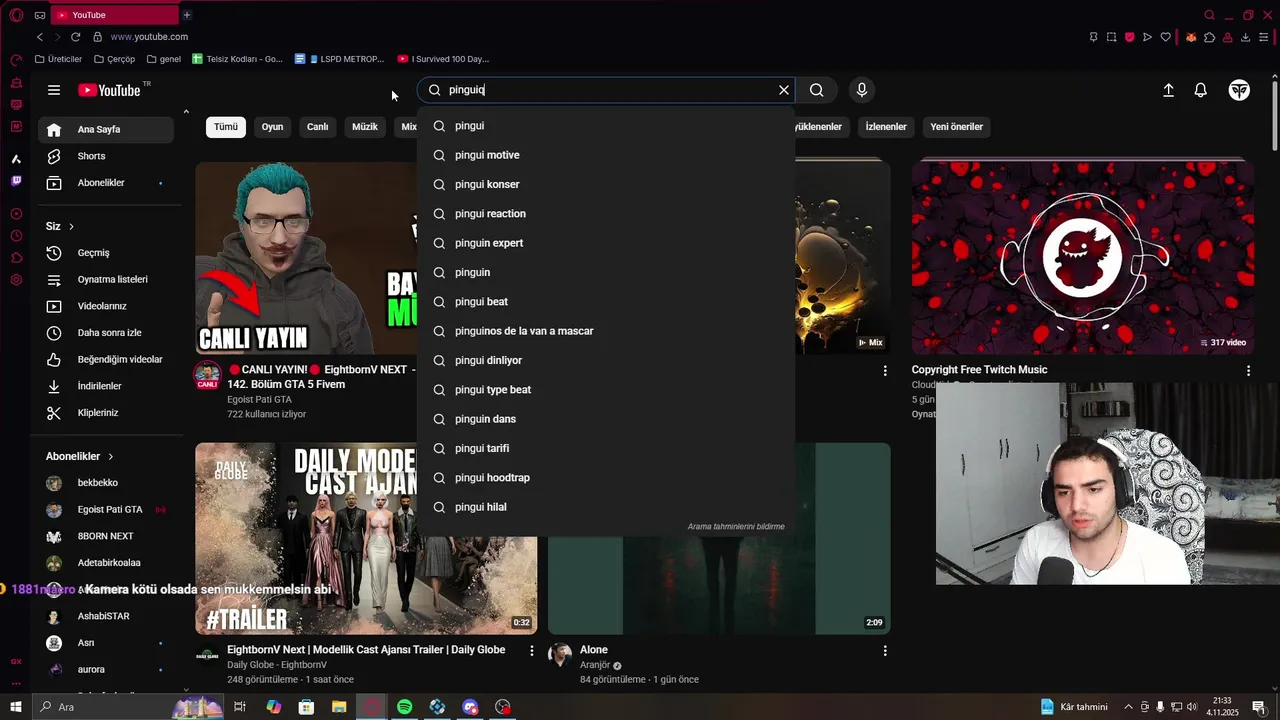Screen dimensions: 1280x720
Task: Reload the page in browser toolbar
Action: (75, 37)
